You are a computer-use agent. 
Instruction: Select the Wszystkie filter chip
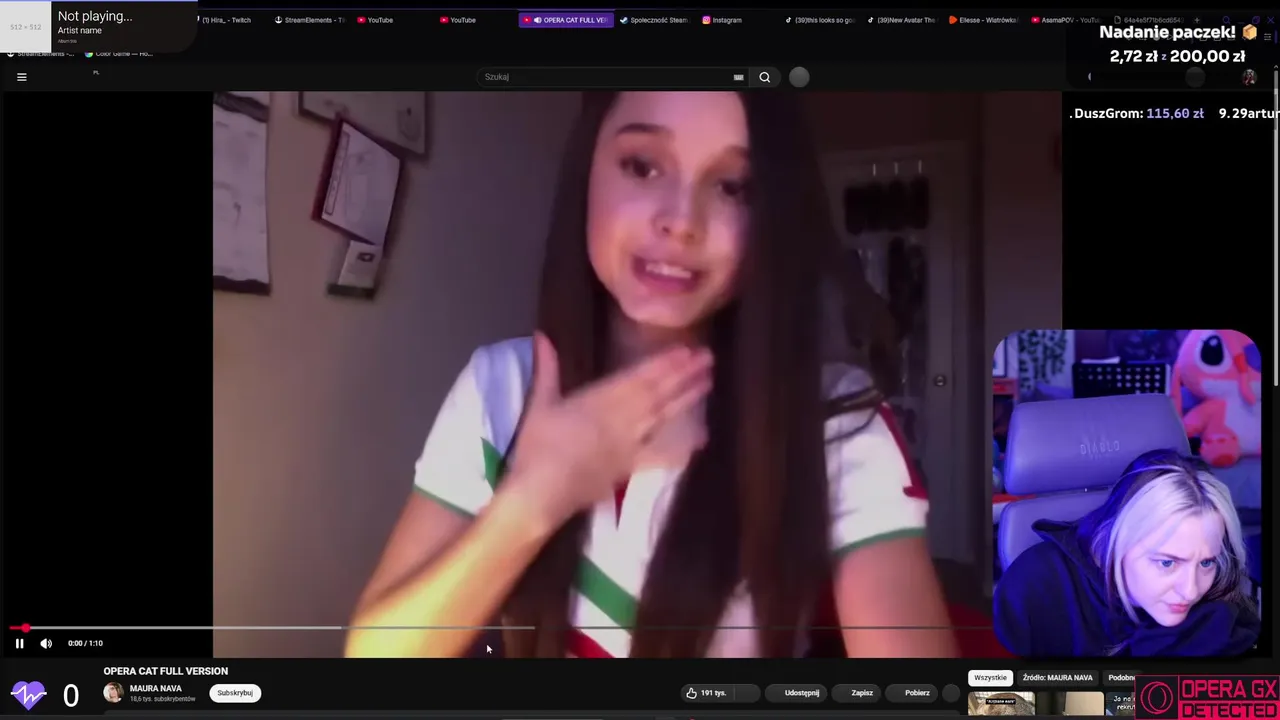[990, 678]
